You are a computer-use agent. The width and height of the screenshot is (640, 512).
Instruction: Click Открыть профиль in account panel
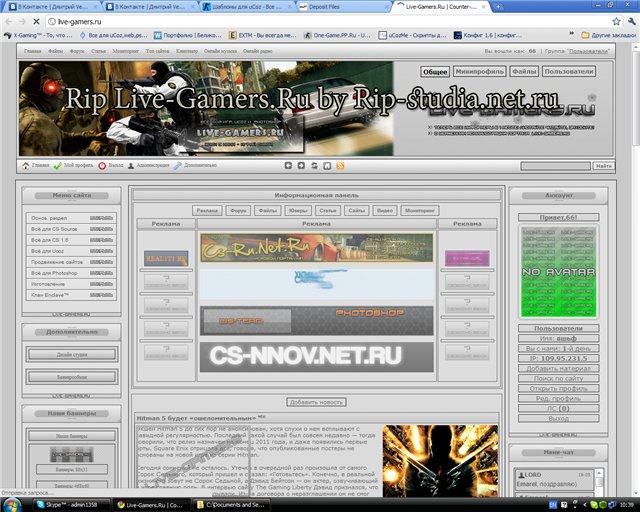point(558,388)
